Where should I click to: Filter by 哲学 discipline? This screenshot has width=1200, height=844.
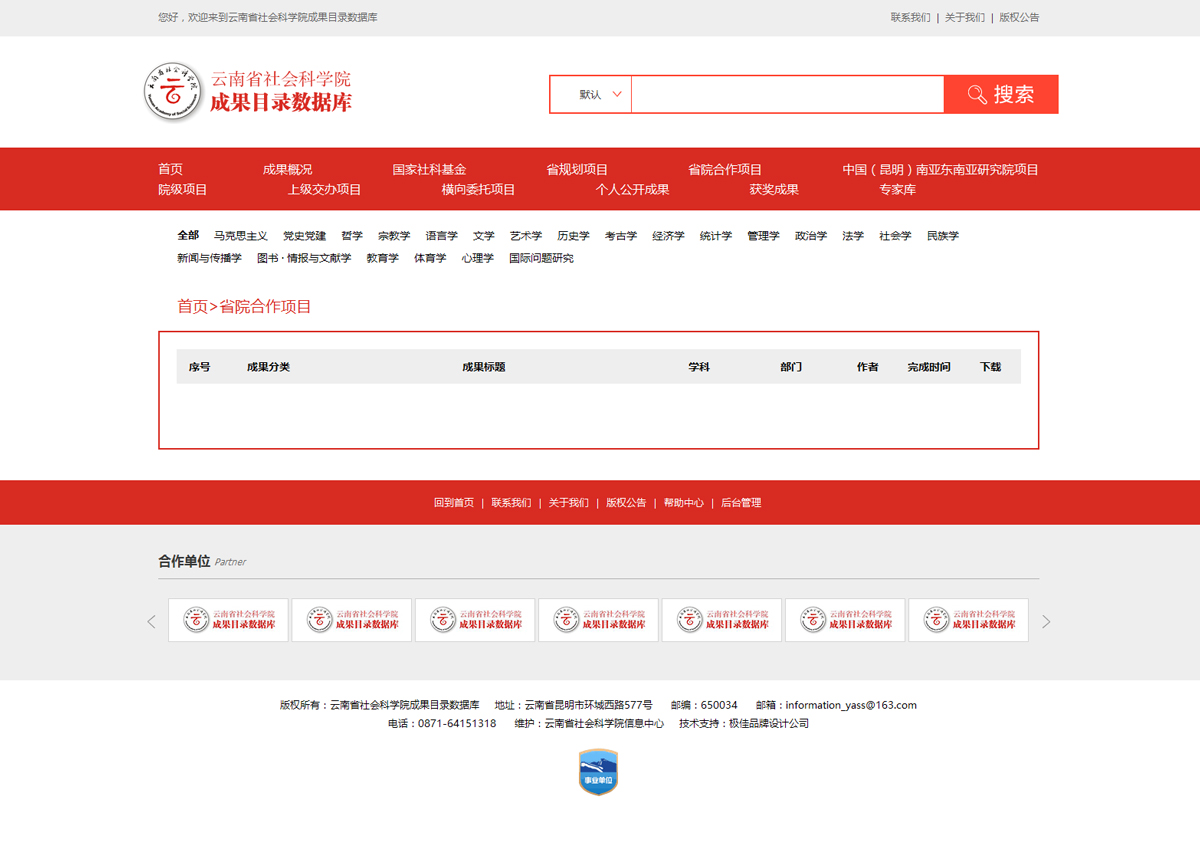click(x=352, y=236)
